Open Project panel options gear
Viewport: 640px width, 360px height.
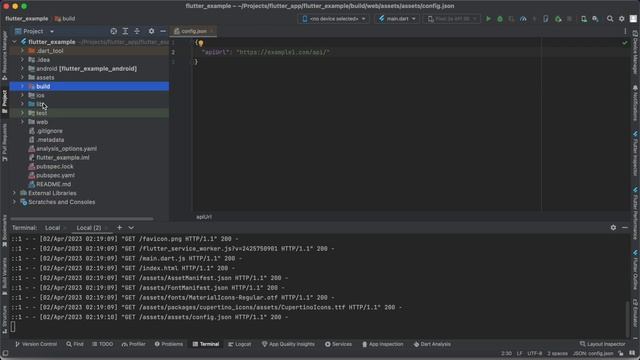coord(151,31)
